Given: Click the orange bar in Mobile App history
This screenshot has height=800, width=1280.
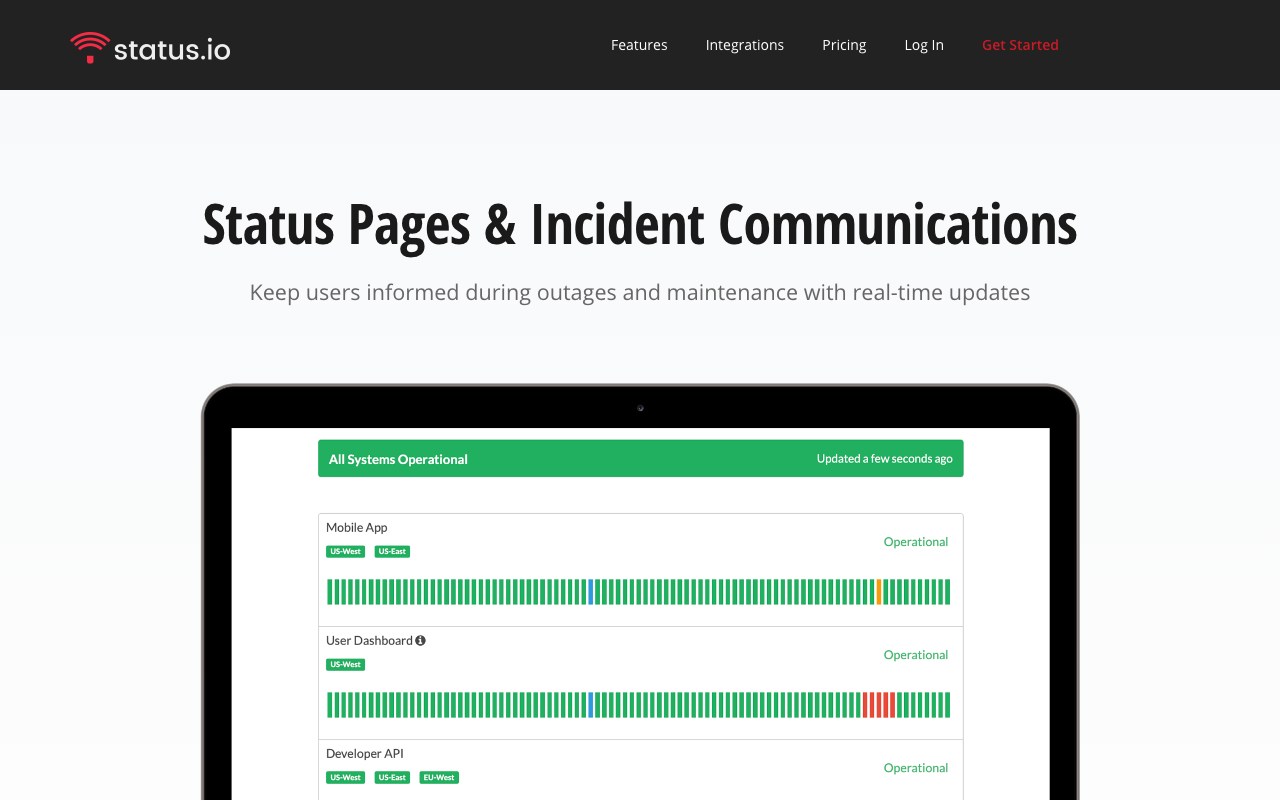Looking at the screenshot, I should [x=879, y=592].
